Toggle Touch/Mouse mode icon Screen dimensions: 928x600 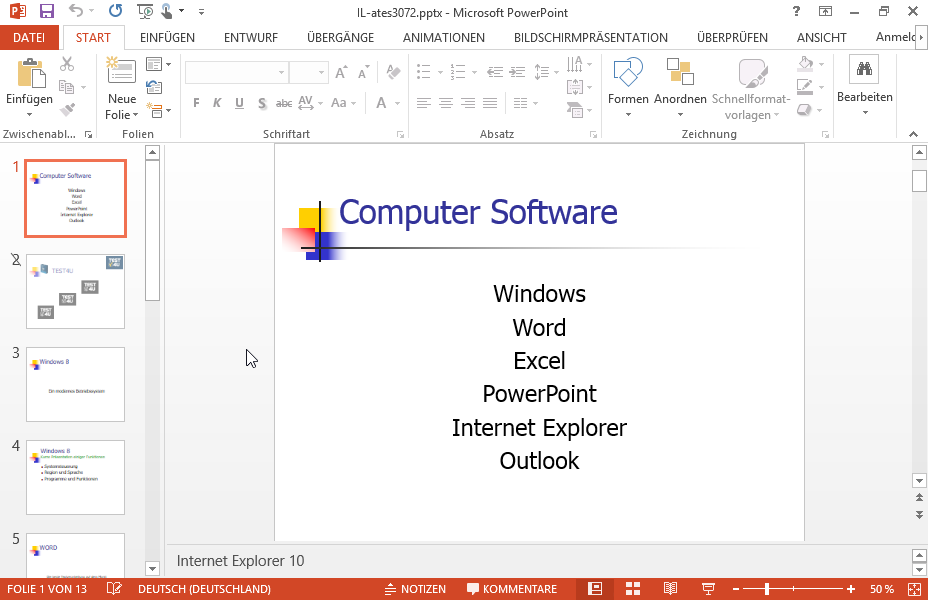[167, 11]
